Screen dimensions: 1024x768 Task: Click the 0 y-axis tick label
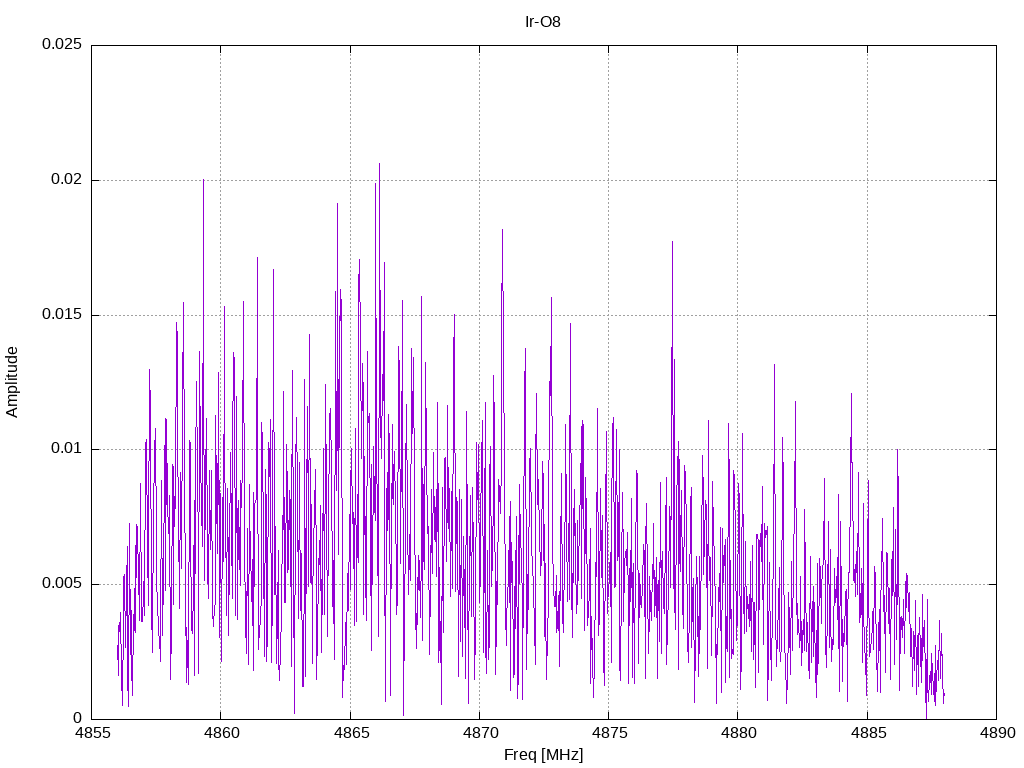pyautogui.click(x=78, y=718)
